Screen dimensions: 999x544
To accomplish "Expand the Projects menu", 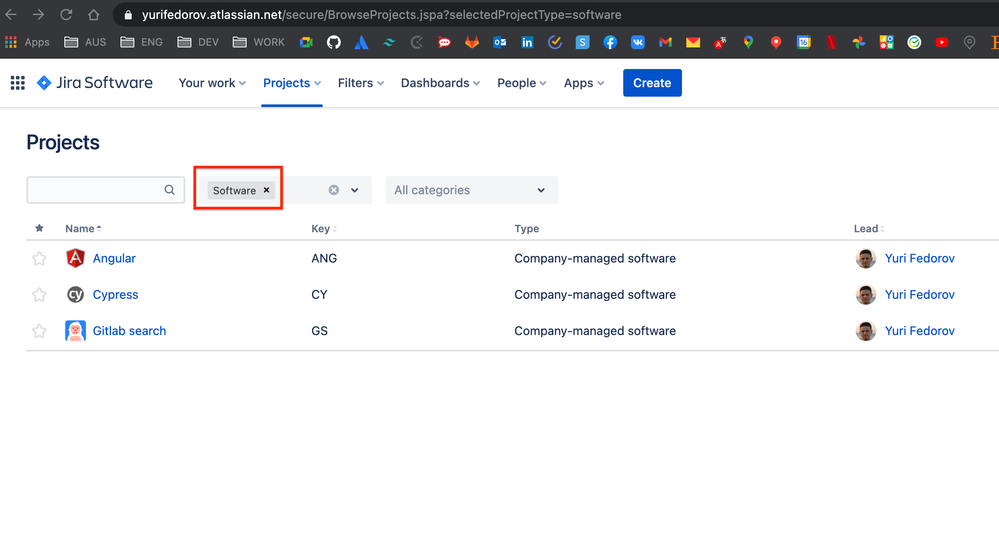I will tap(292, 83).
